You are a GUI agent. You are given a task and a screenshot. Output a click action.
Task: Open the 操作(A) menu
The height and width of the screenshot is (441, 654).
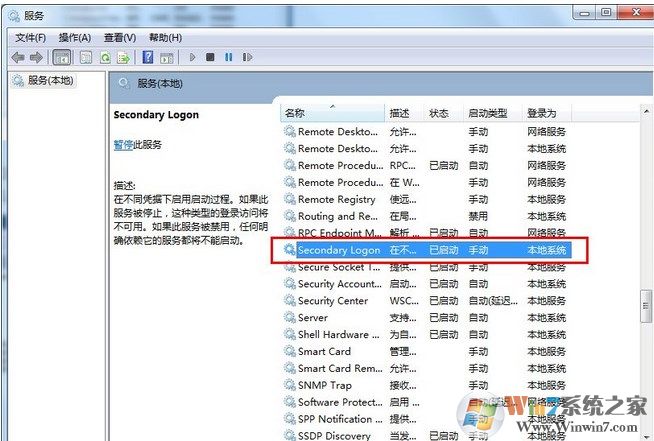pyautogui.click(x=75, y=38)
